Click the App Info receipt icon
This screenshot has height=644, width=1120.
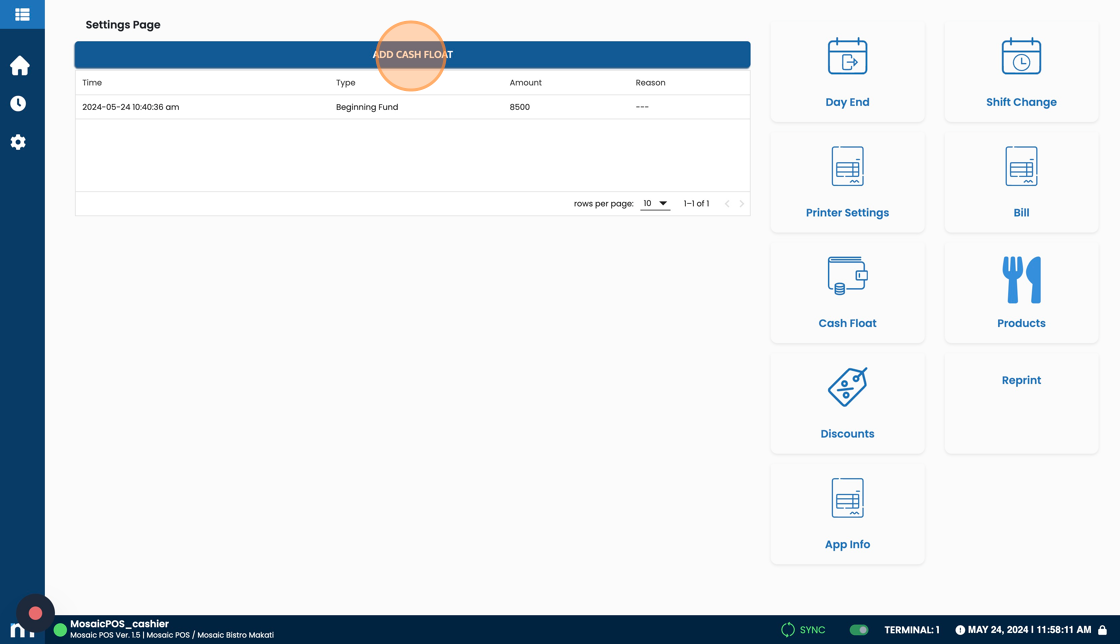coord(847,498)
